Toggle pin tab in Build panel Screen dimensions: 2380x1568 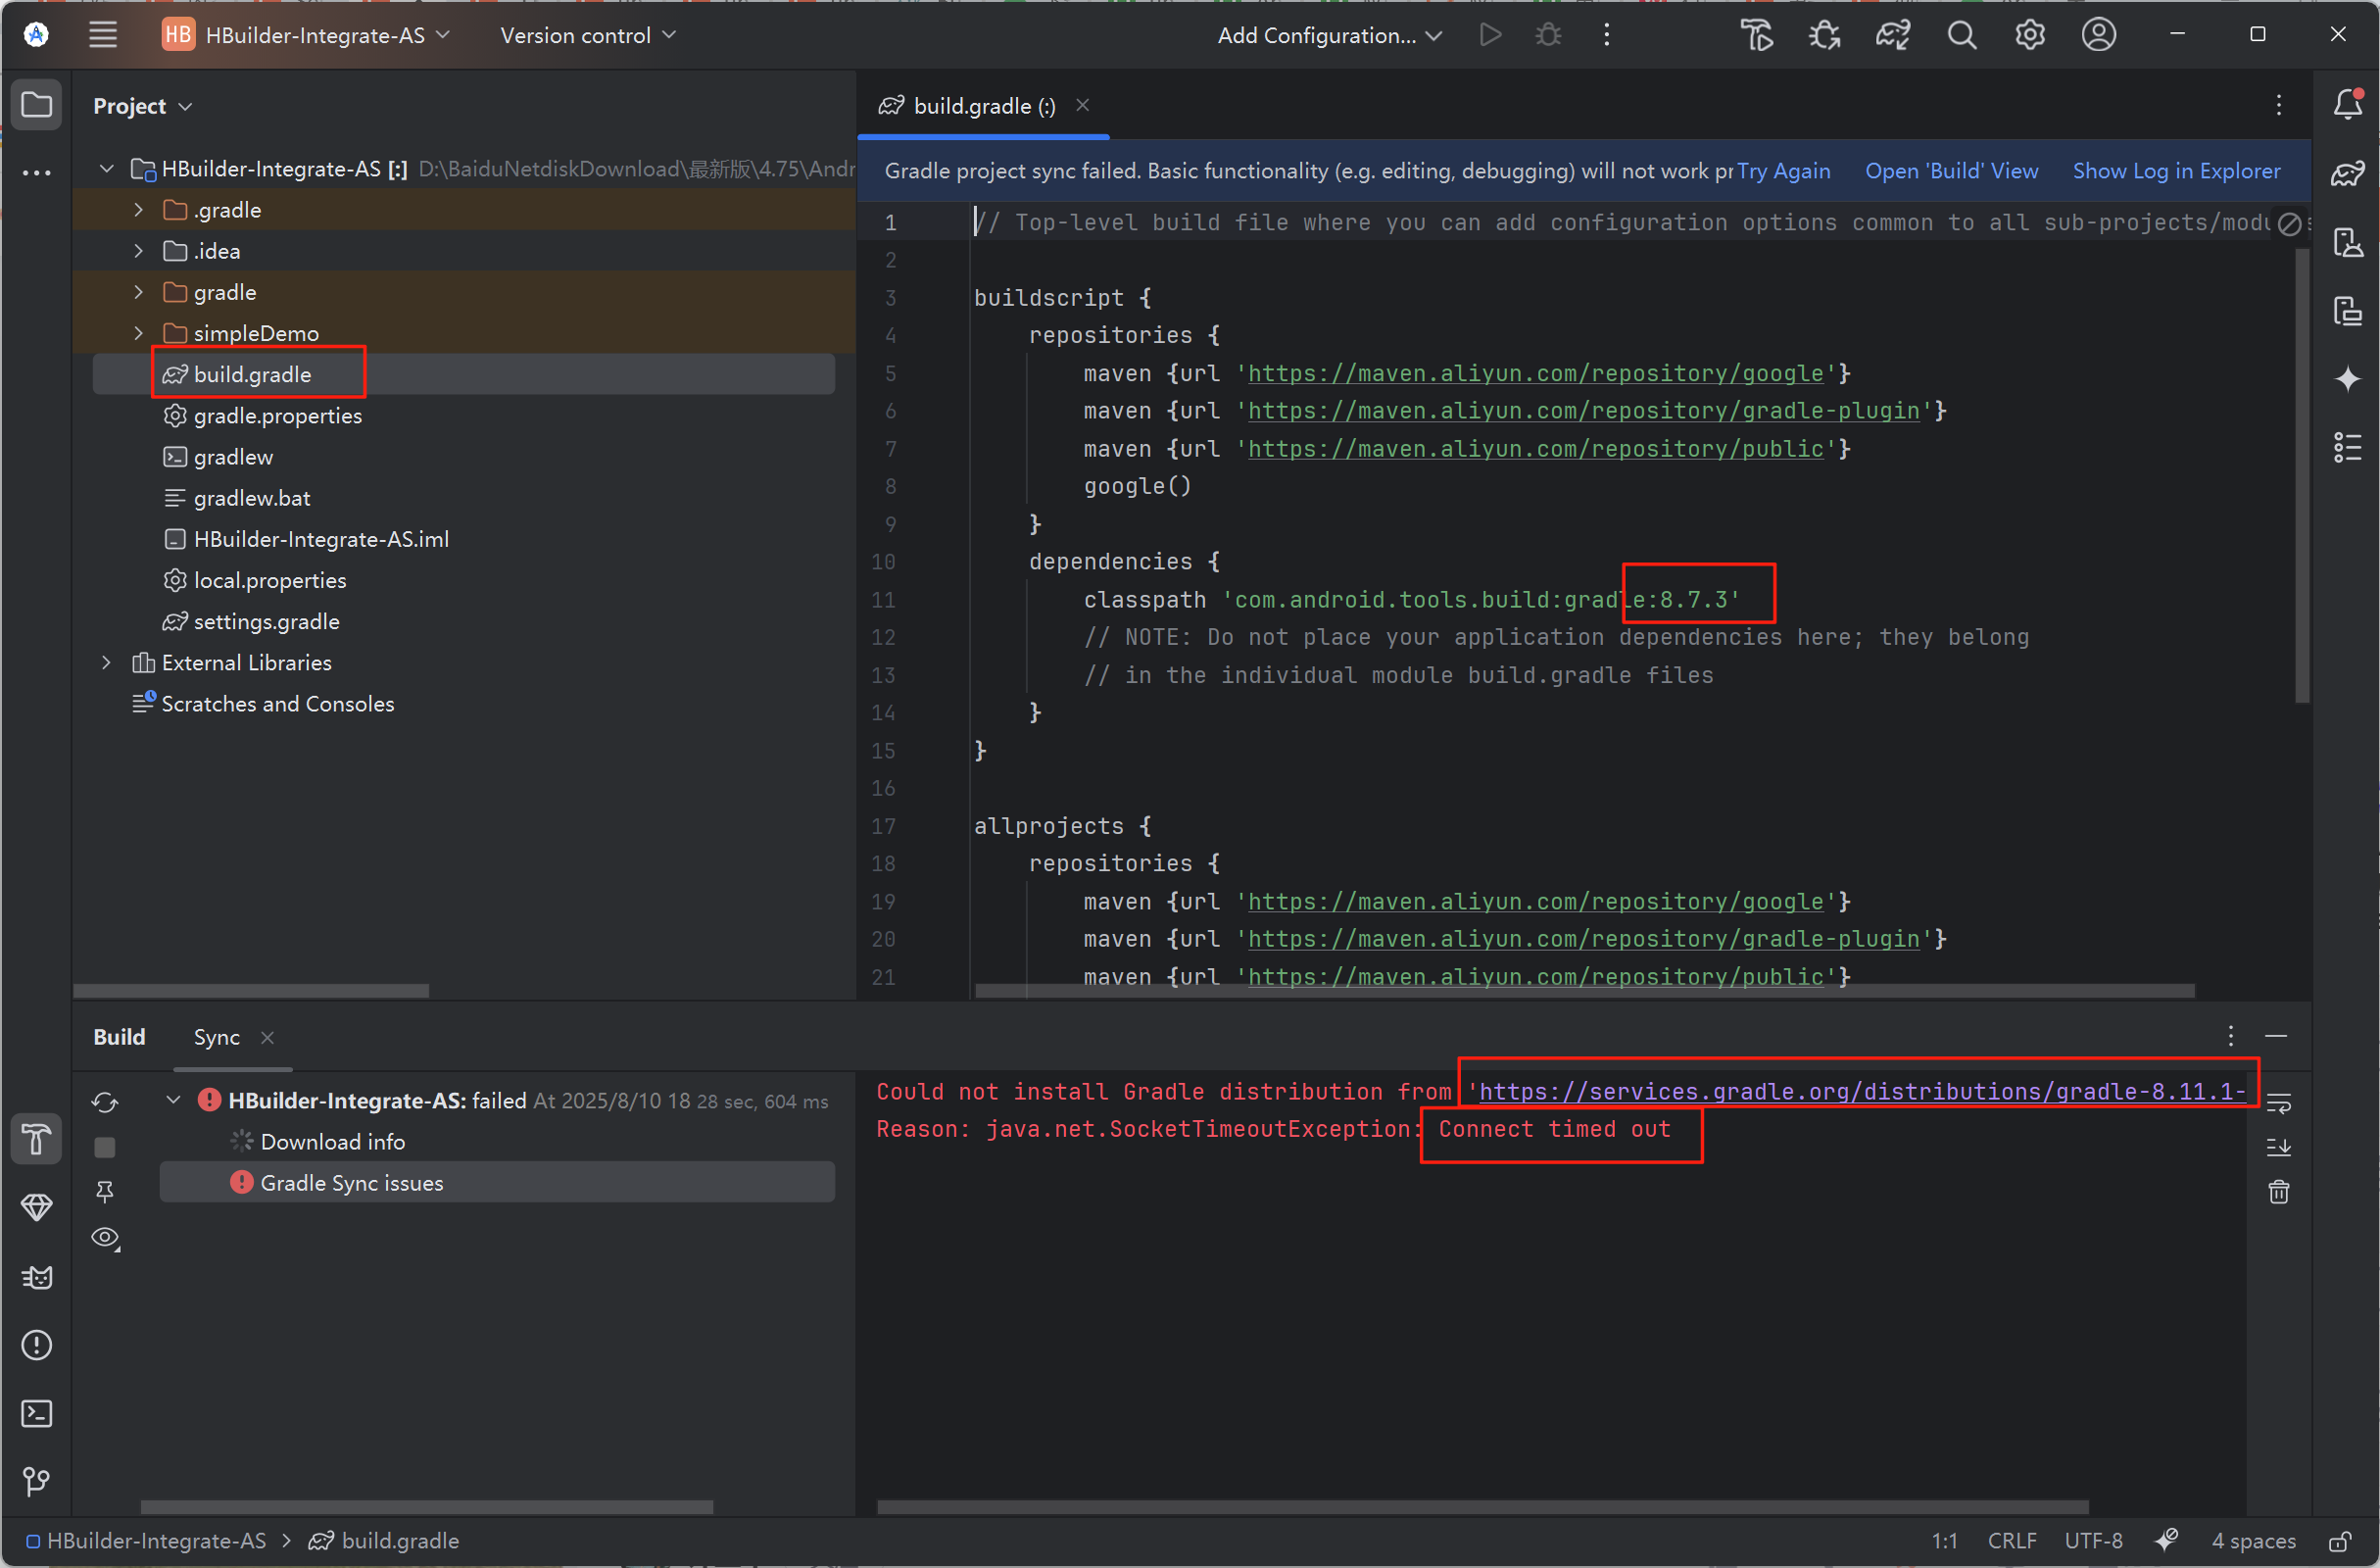coord(105,1191)
